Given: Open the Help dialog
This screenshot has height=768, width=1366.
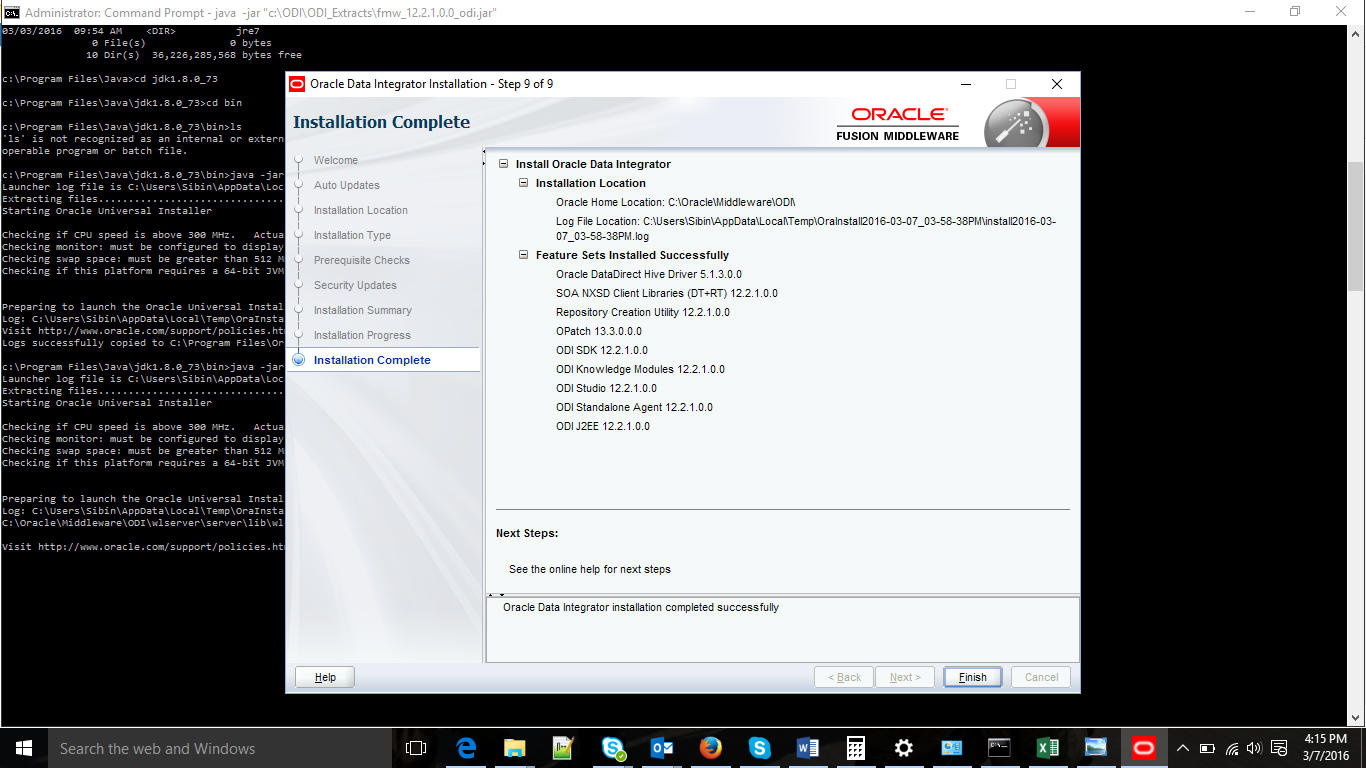Looking at the screenshot, I should click(323, 677).
